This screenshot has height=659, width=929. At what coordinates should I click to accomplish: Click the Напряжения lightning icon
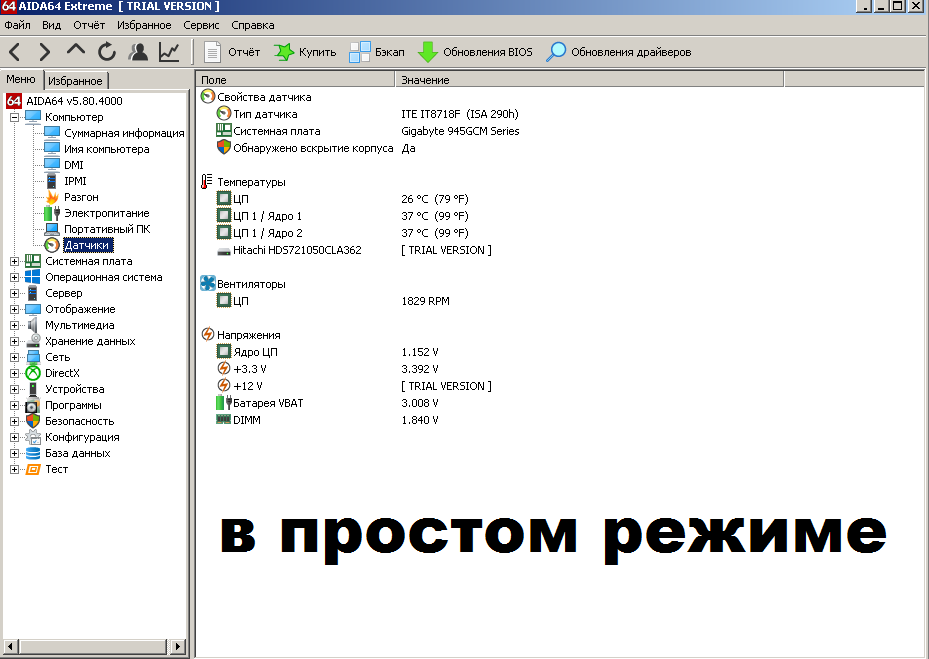tap(207, 334)
